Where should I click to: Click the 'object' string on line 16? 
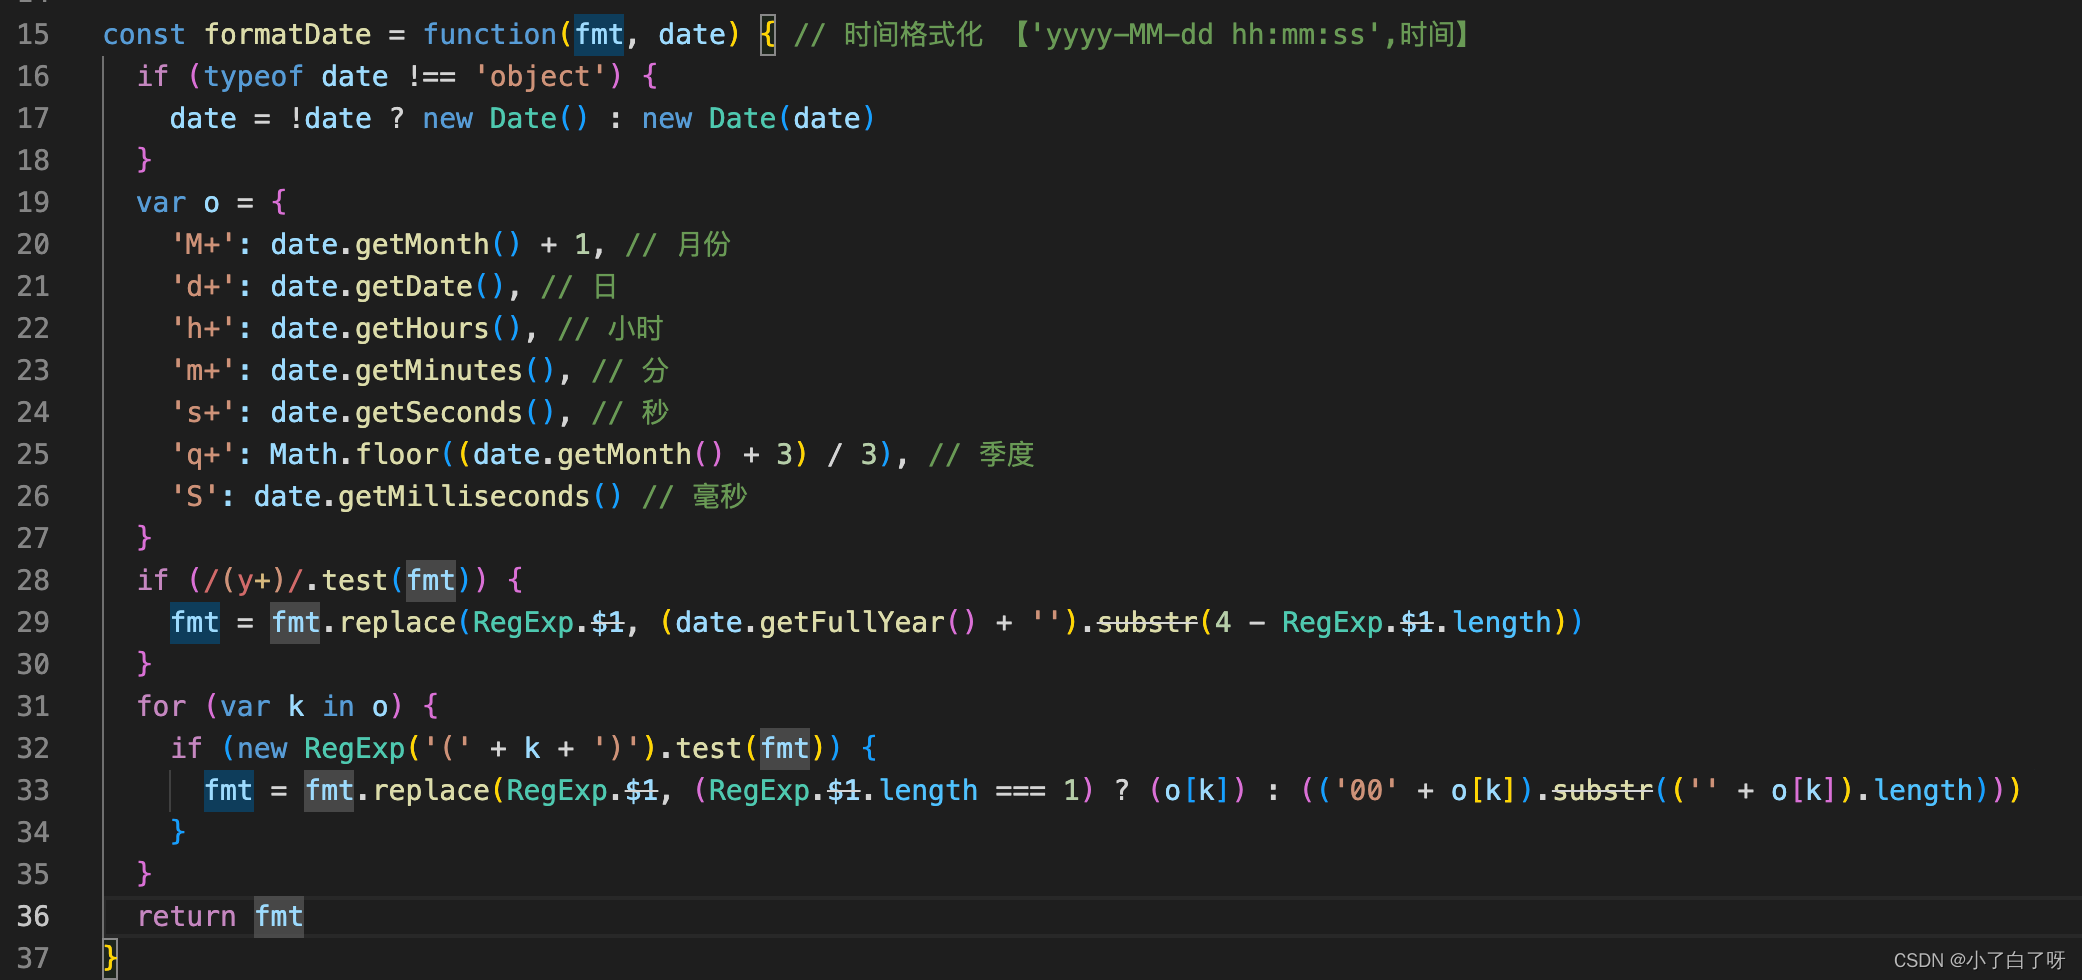(x=540, y=76)
